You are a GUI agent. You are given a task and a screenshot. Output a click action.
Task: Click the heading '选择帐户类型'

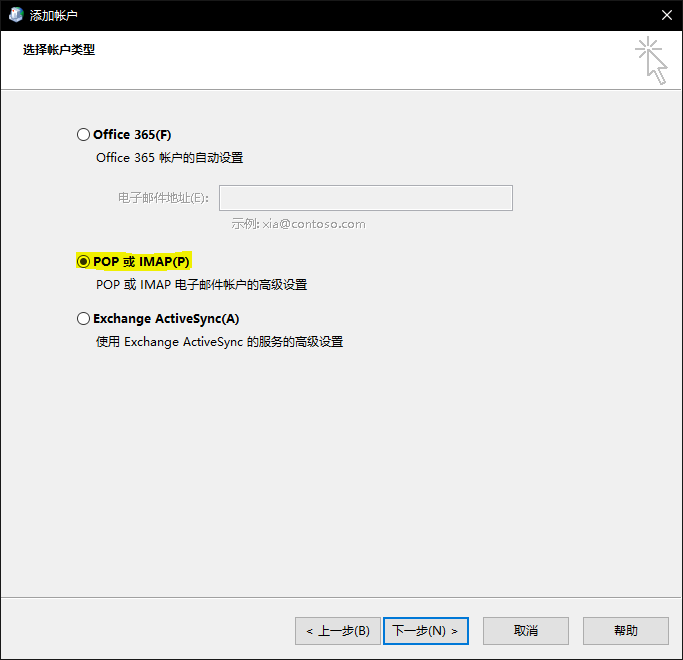59,50
